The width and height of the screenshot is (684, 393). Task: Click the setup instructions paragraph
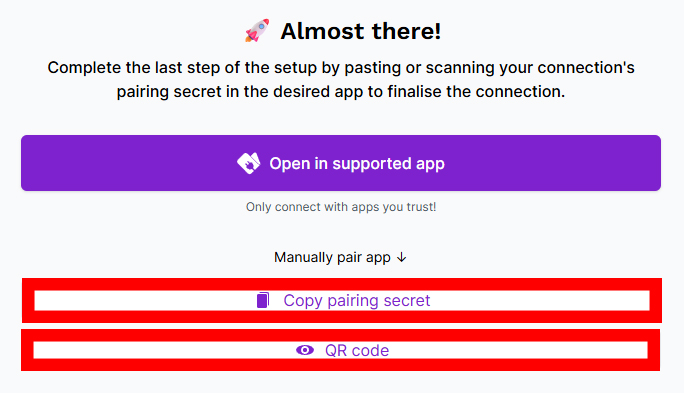coord(341,79)
